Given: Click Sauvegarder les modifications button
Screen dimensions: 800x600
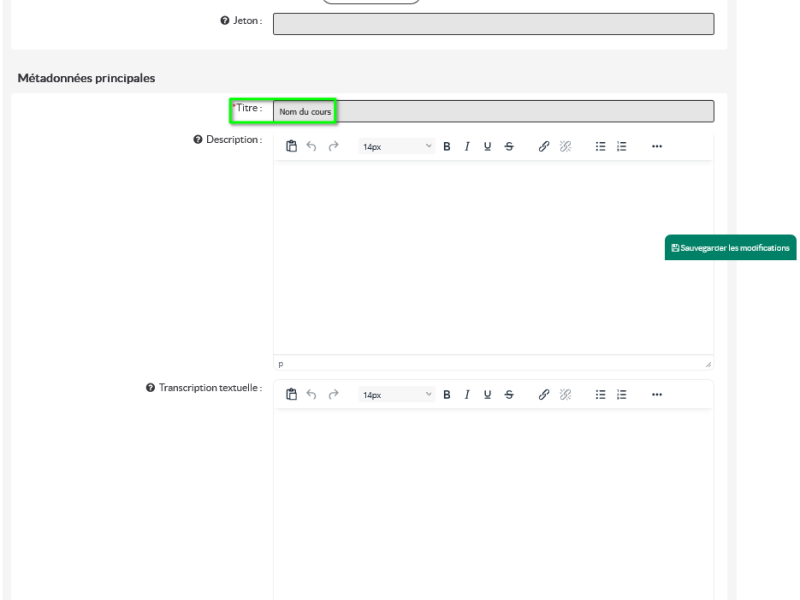Looking at the screenshot, I should pyautogui.click(x=730, y=247).
